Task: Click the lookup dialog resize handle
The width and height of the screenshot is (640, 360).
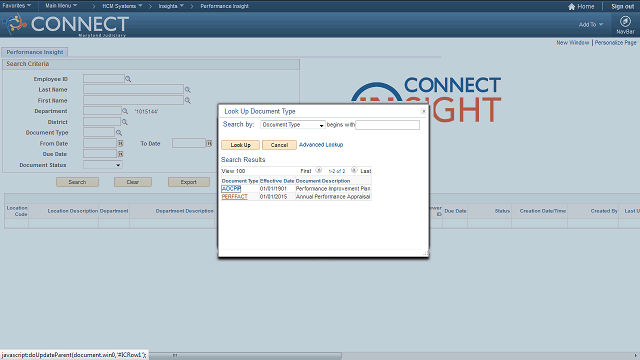Action: [x=425, y=253]
